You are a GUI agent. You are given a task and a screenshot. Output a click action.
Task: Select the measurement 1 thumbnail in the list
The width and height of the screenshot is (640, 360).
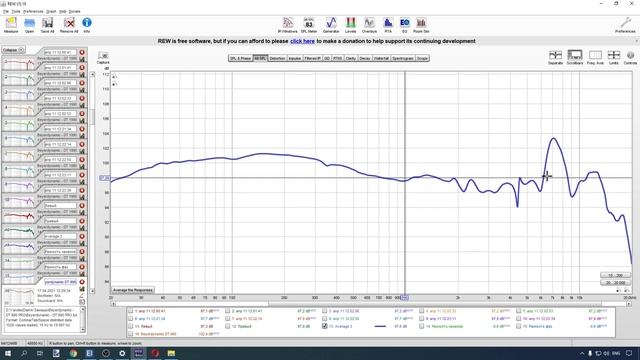[x=19, y=64]
